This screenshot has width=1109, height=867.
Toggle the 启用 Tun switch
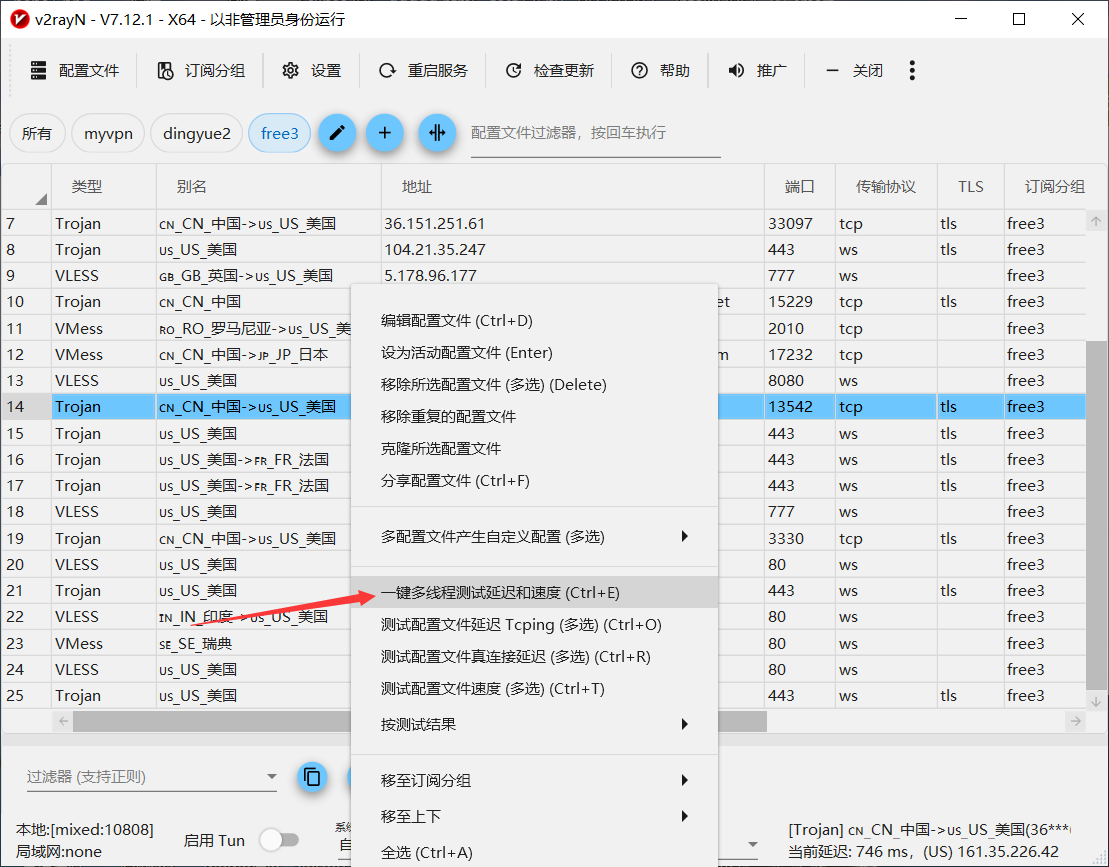coord(278,840)
